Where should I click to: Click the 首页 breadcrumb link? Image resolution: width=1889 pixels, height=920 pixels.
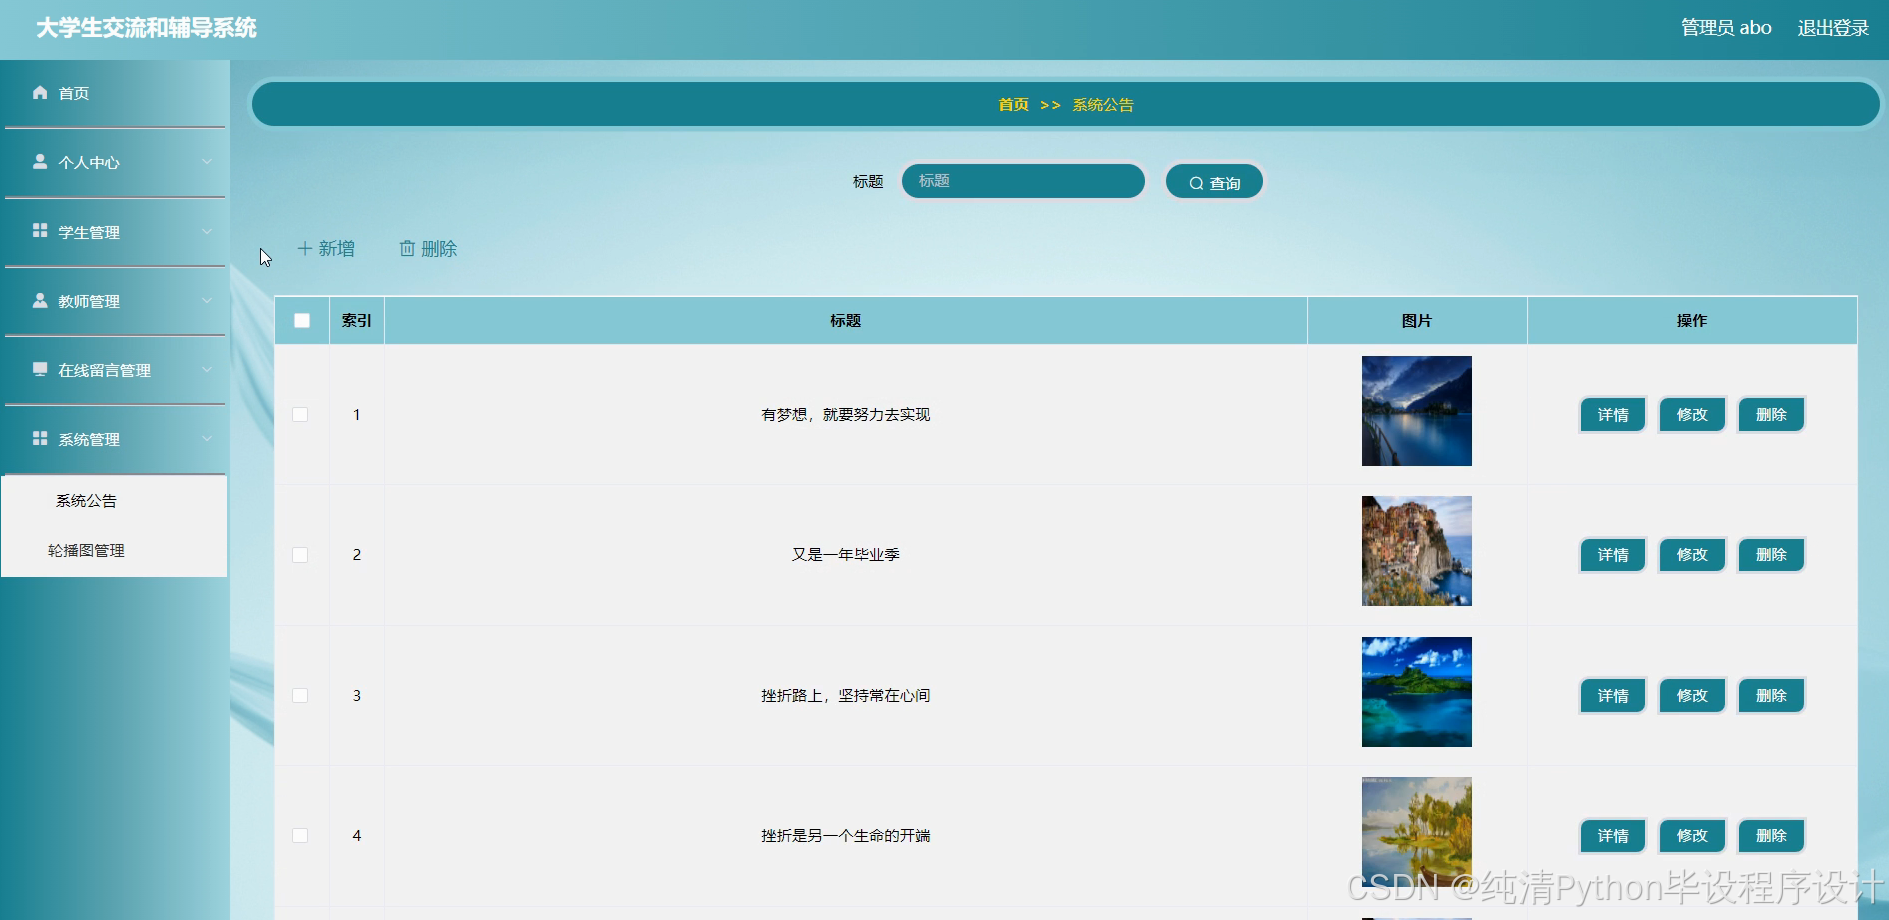(x=1013, y=105)
